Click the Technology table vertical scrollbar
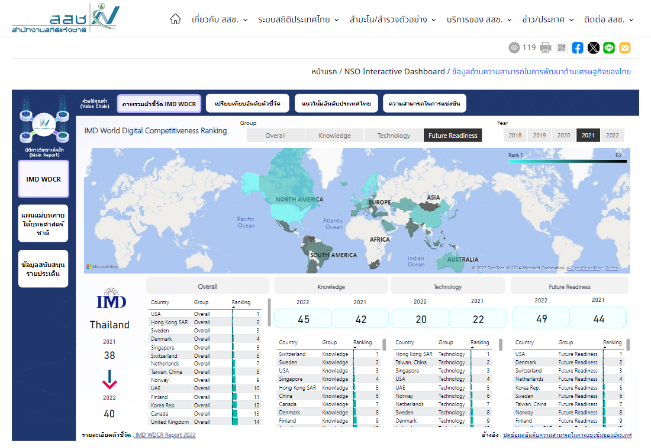The image size is (651, 448). click(x=501, y=344)
